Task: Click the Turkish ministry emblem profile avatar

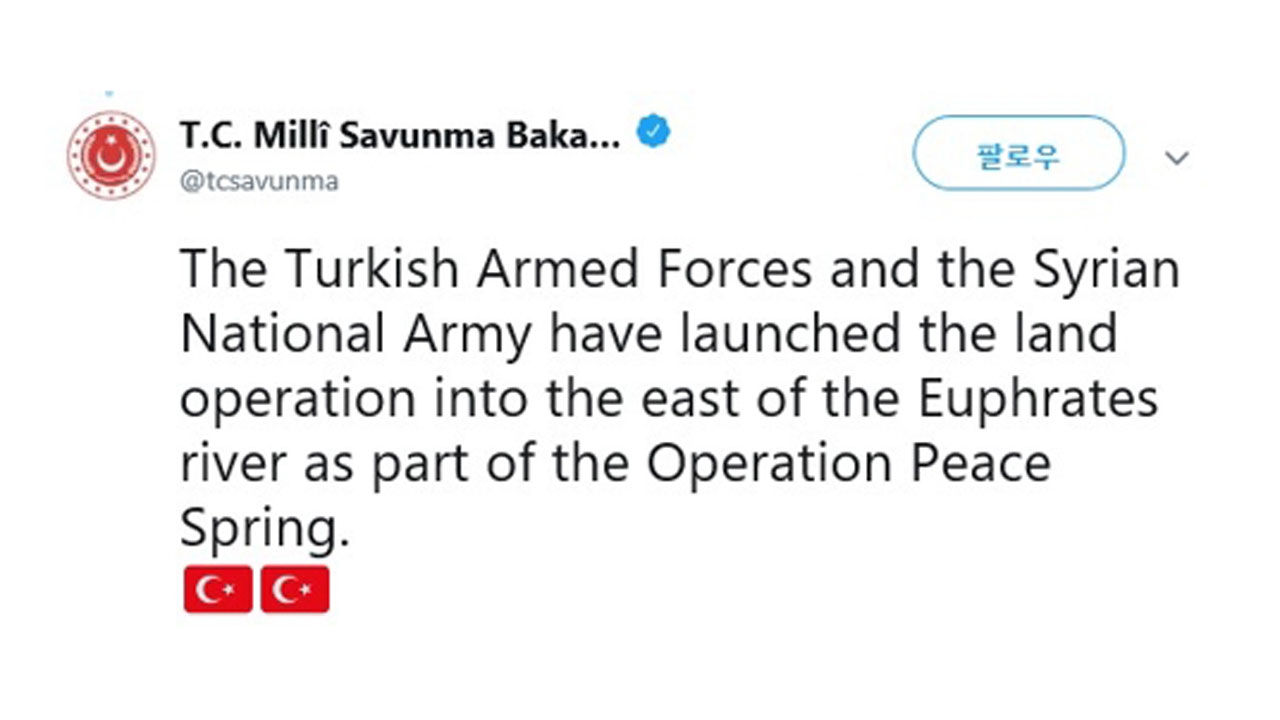Action: [111, 155]
